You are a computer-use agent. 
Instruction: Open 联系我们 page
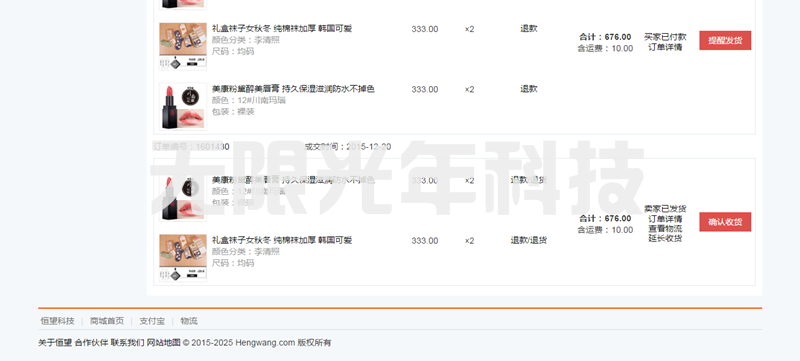(x=128, y=343)
